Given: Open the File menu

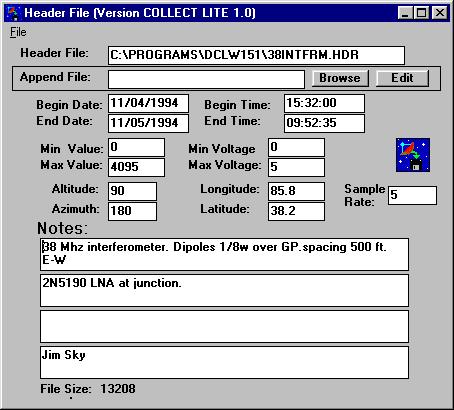Looking at the screenshot, I should click(18, 32).
